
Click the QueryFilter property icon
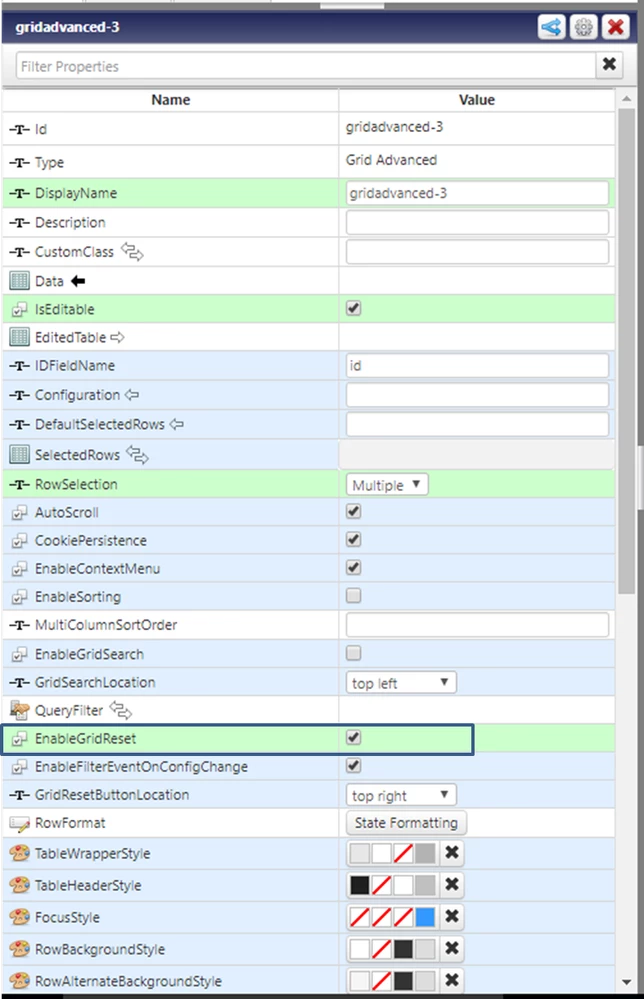click(20, 710)
